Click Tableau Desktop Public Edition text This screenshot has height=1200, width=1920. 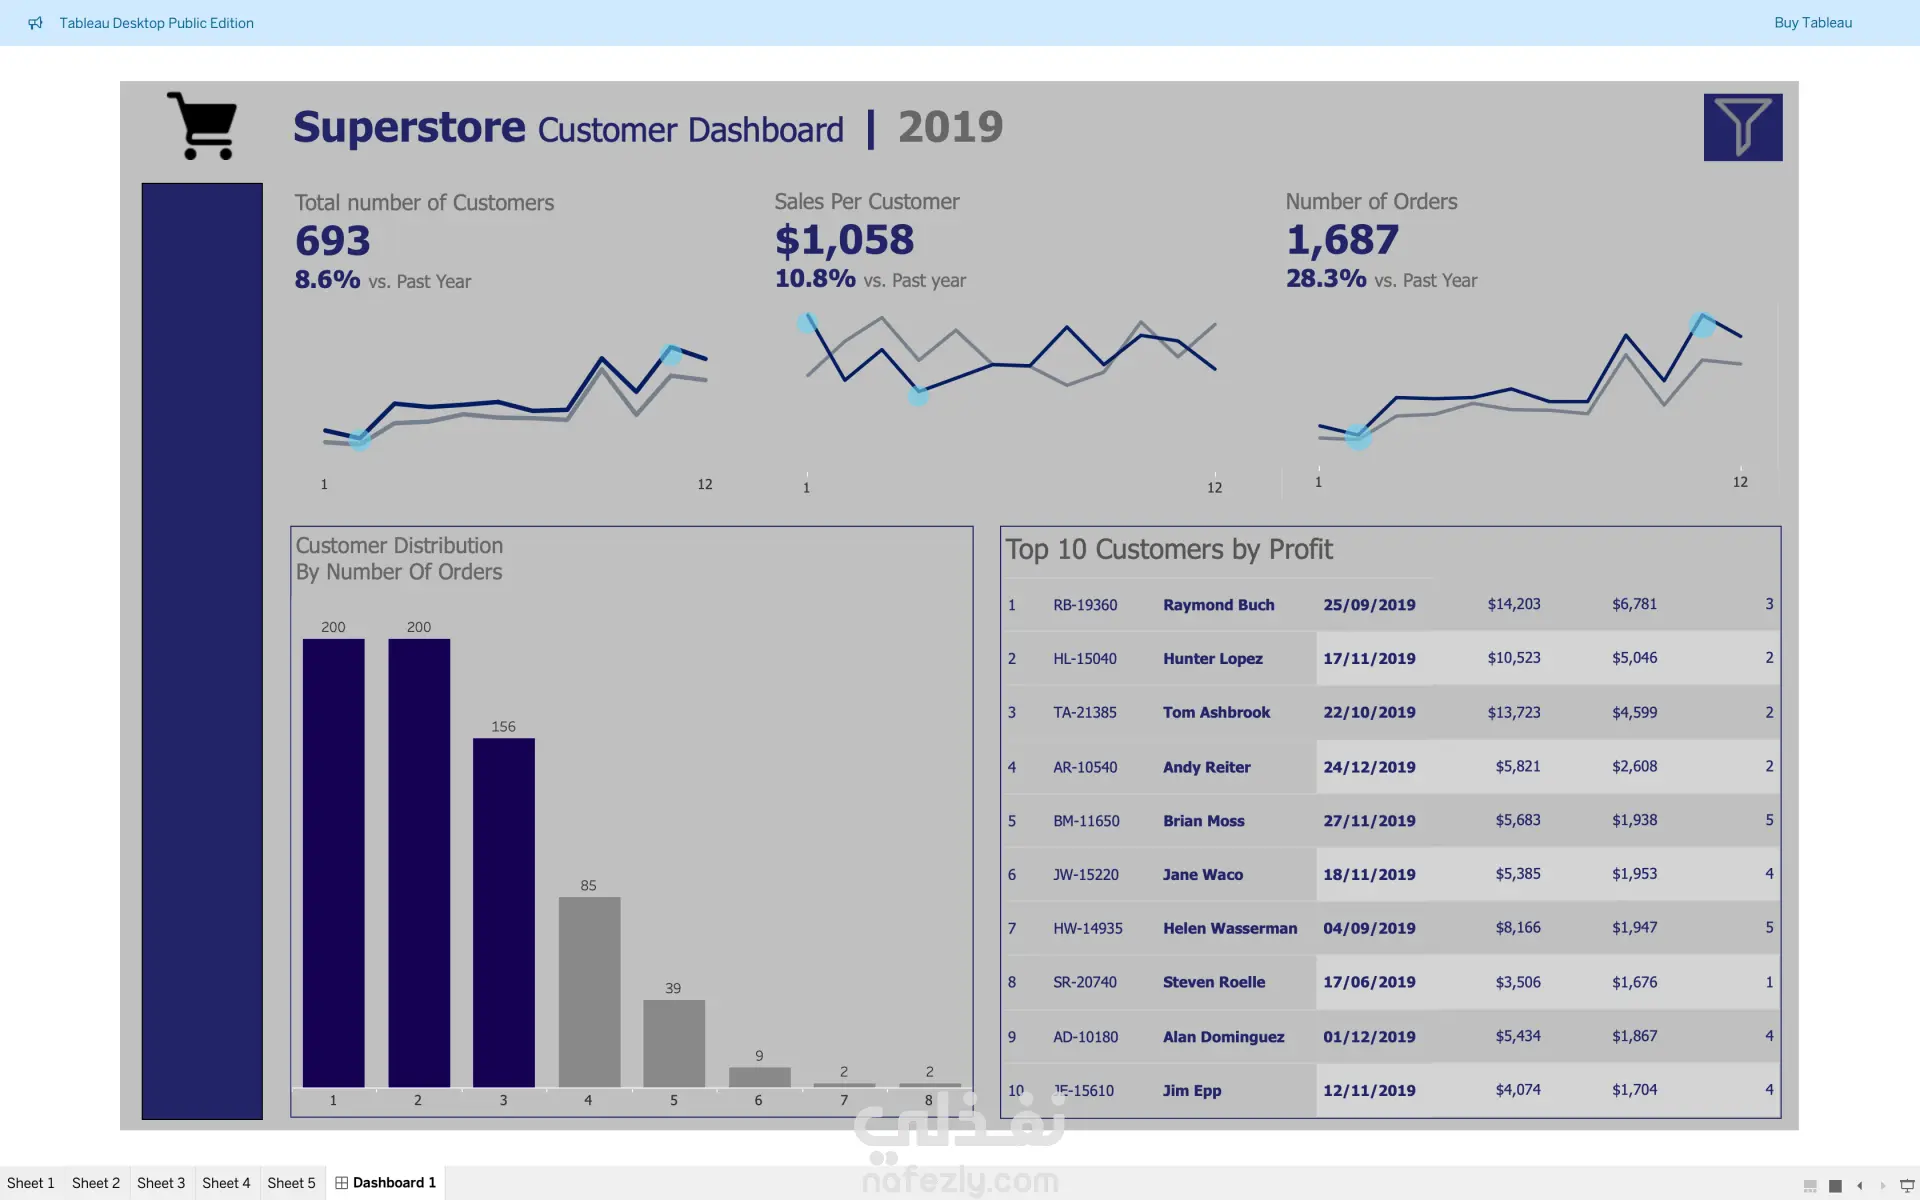156,23
